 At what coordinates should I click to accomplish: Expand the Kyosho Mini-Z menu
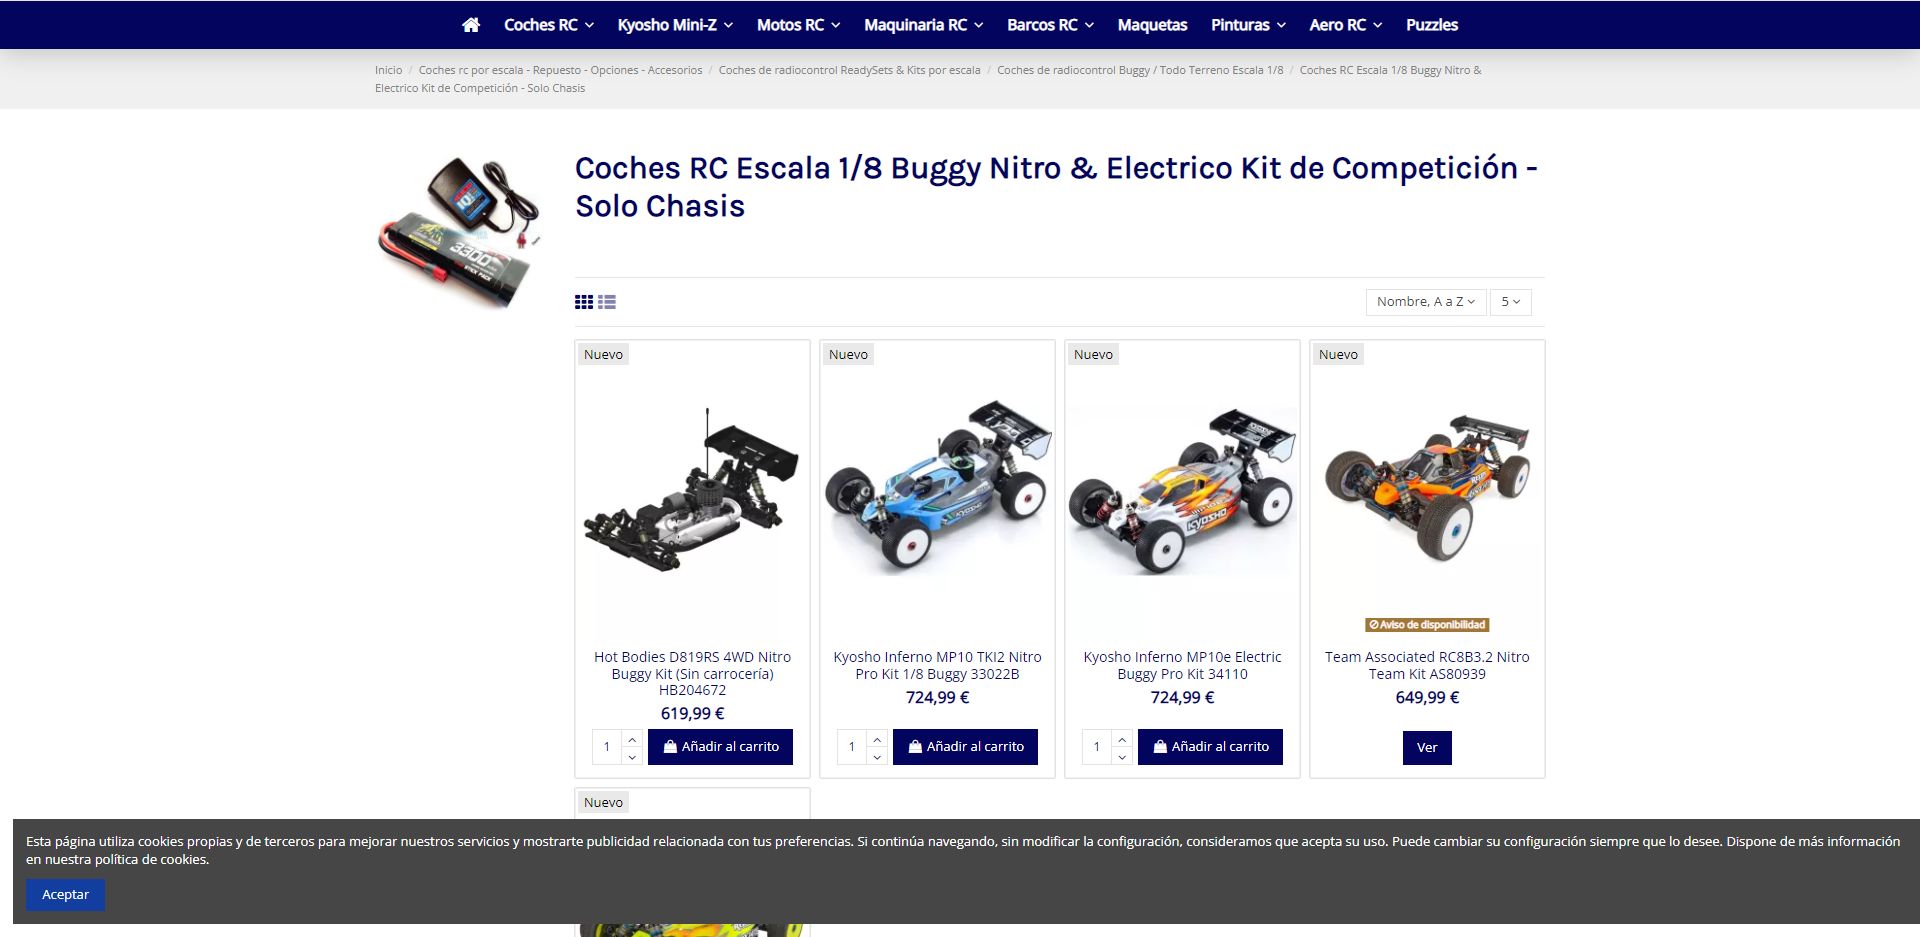click(x=675, y=25)
